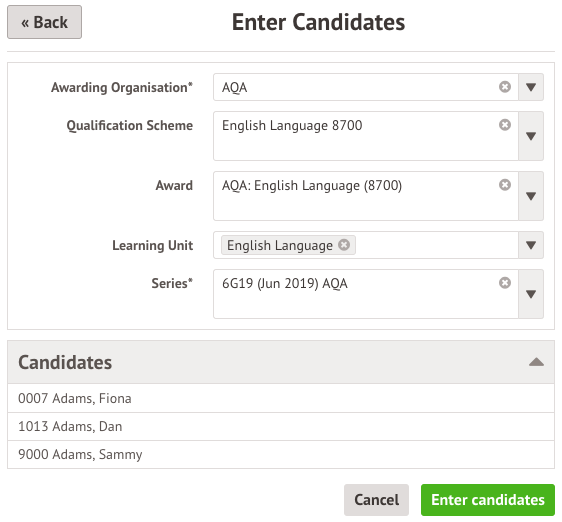Open the Award dropdown arrow
The height and width of the screenshot is (522, 562).
(531, 196)
